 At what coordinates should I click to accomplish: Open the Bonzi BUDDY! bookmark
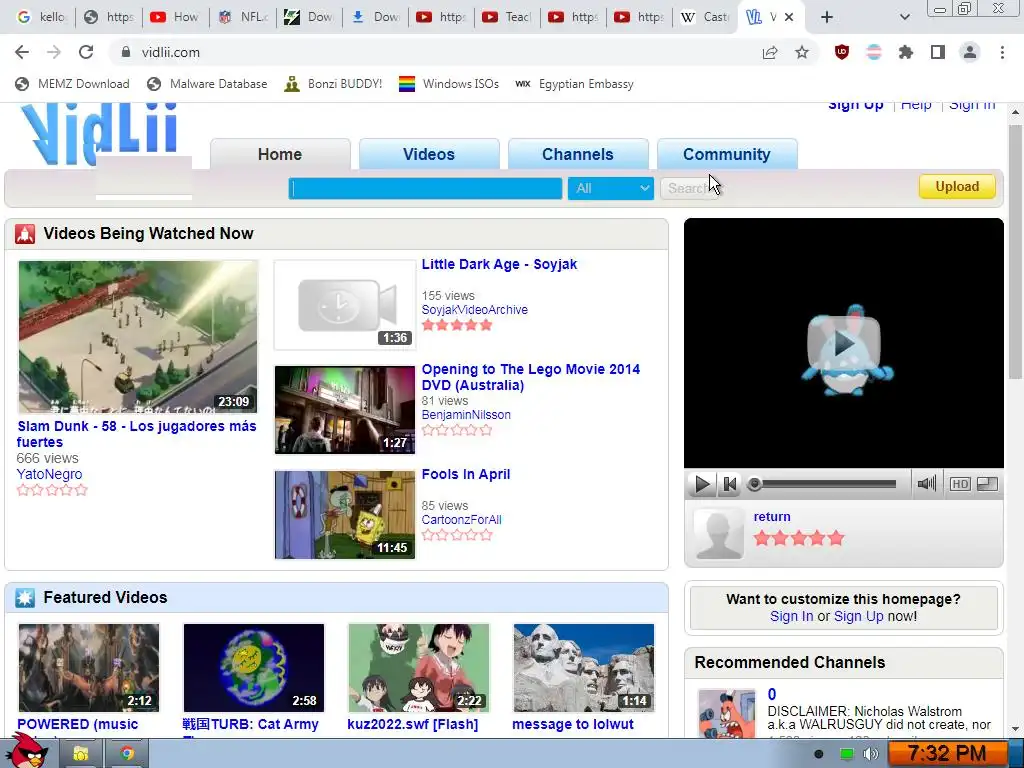click(x=333, y=84)
